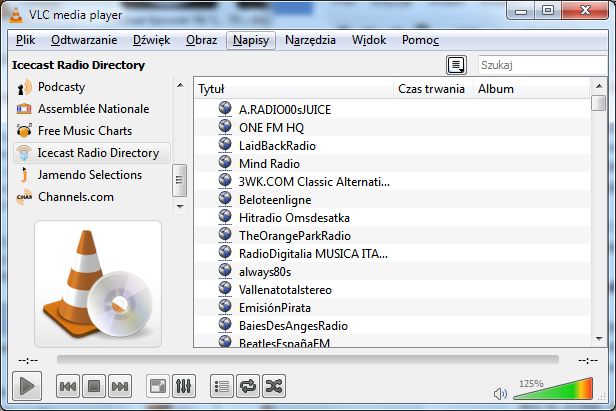Viewport: 616px width, 411px height.
Task: Select Podcasty in the sidebar
Action: pyautogui.click(x=92, y=87)
